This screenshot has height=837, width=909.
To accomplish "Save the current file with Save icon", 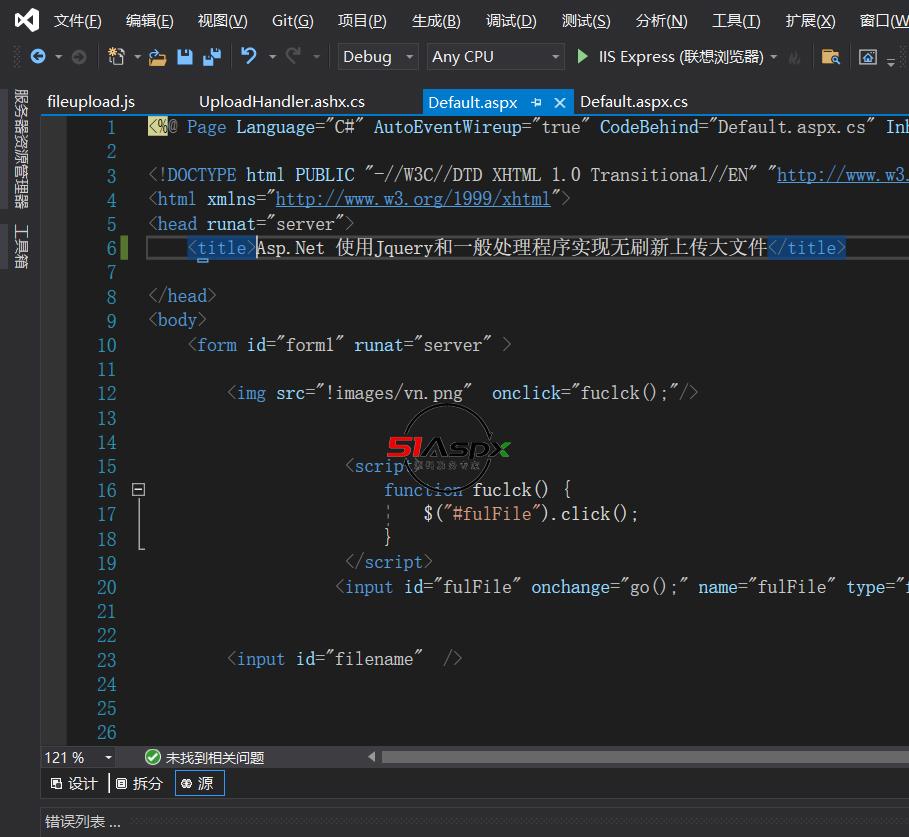I will 185,57.
